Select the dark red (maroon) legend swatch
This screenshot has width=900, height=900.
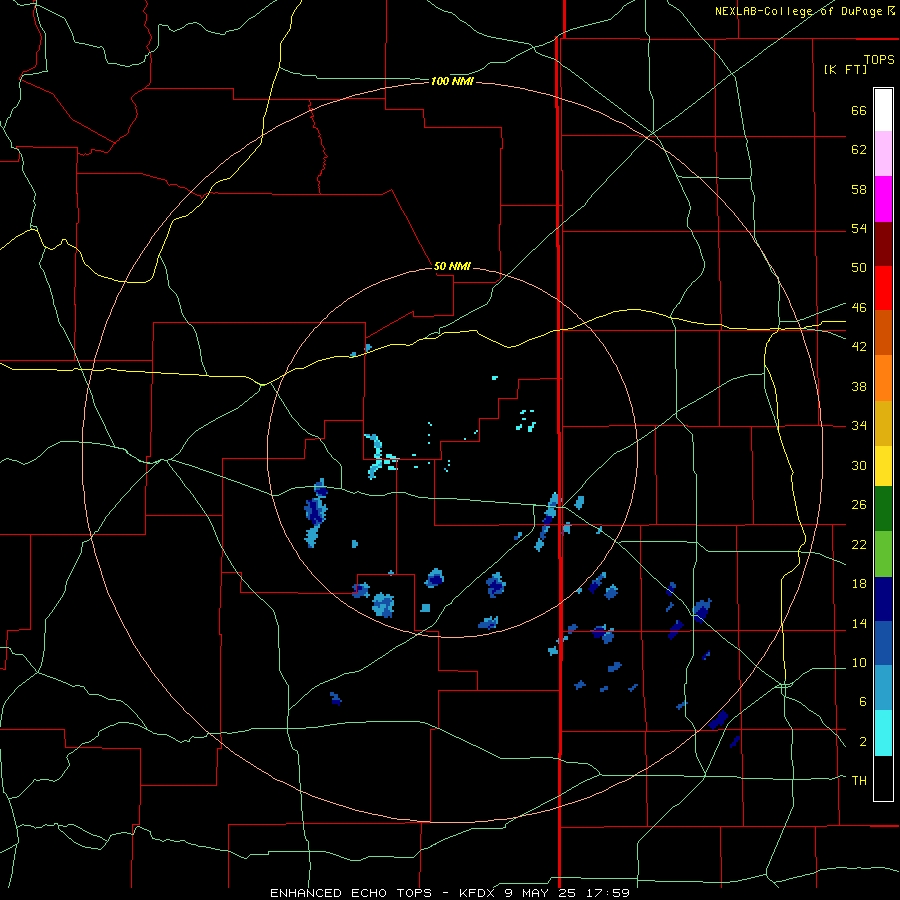[883, 243]
